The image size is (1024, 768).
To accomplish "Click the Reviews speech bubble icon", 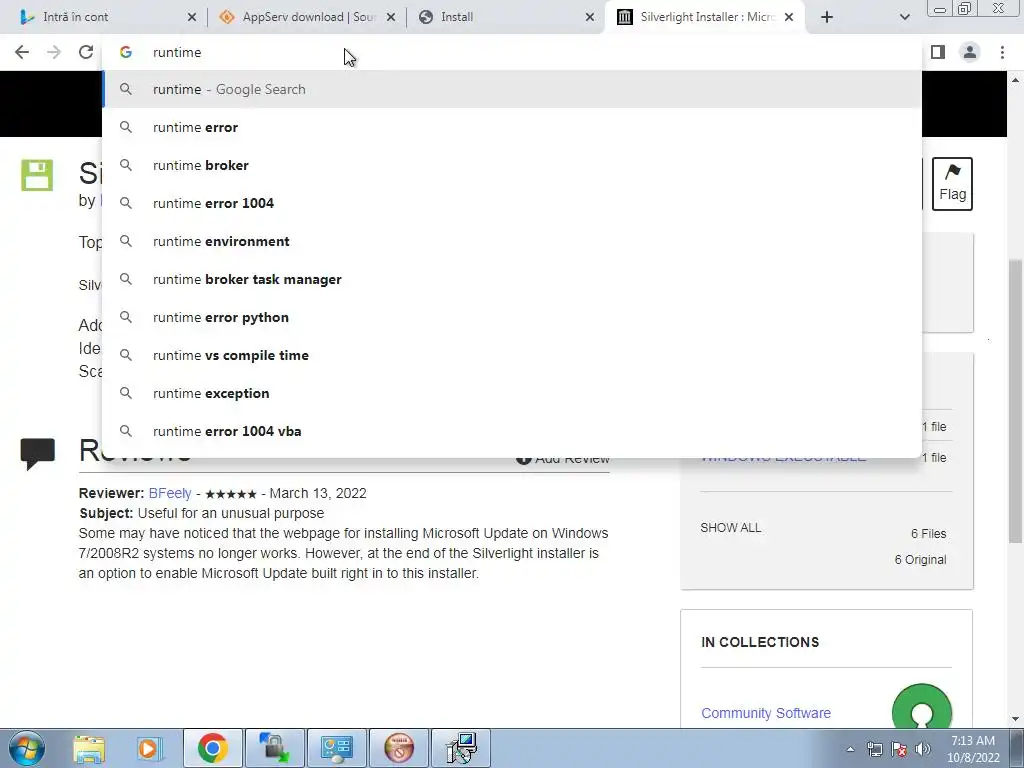I will tap(38, 454).
